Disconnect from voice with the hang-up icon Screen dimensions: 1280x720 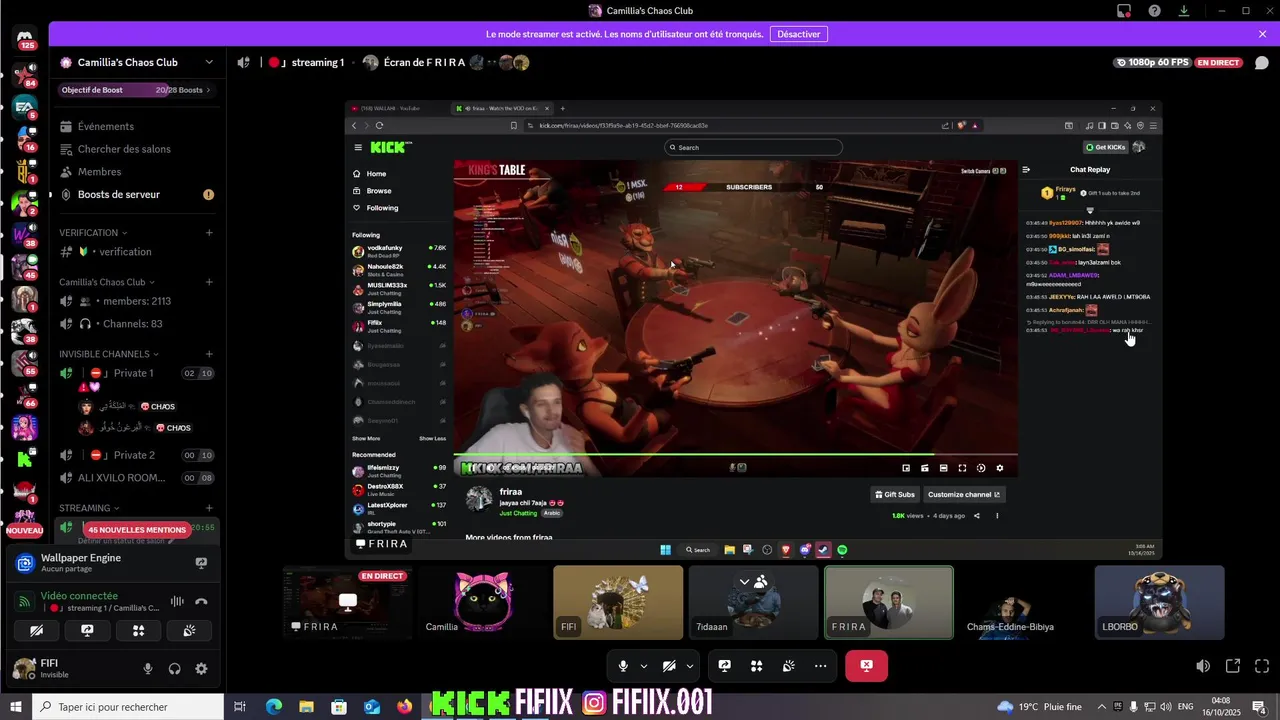(201, 601)
